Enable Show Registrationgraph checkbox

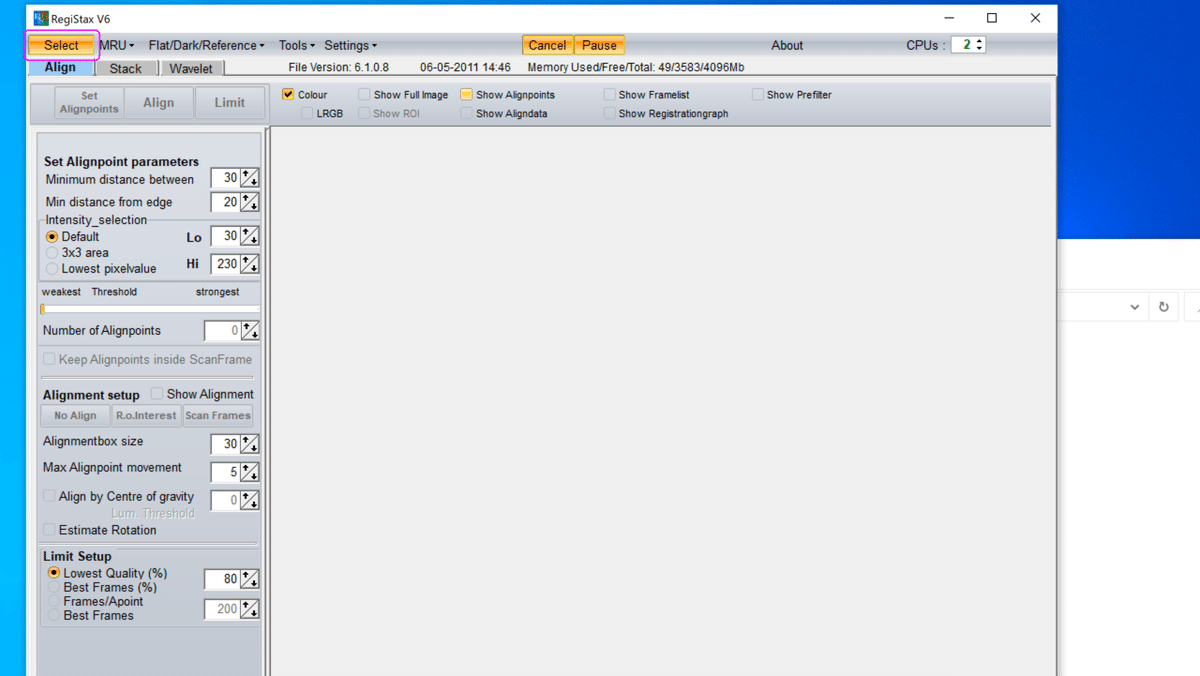[x=609, y=114]
